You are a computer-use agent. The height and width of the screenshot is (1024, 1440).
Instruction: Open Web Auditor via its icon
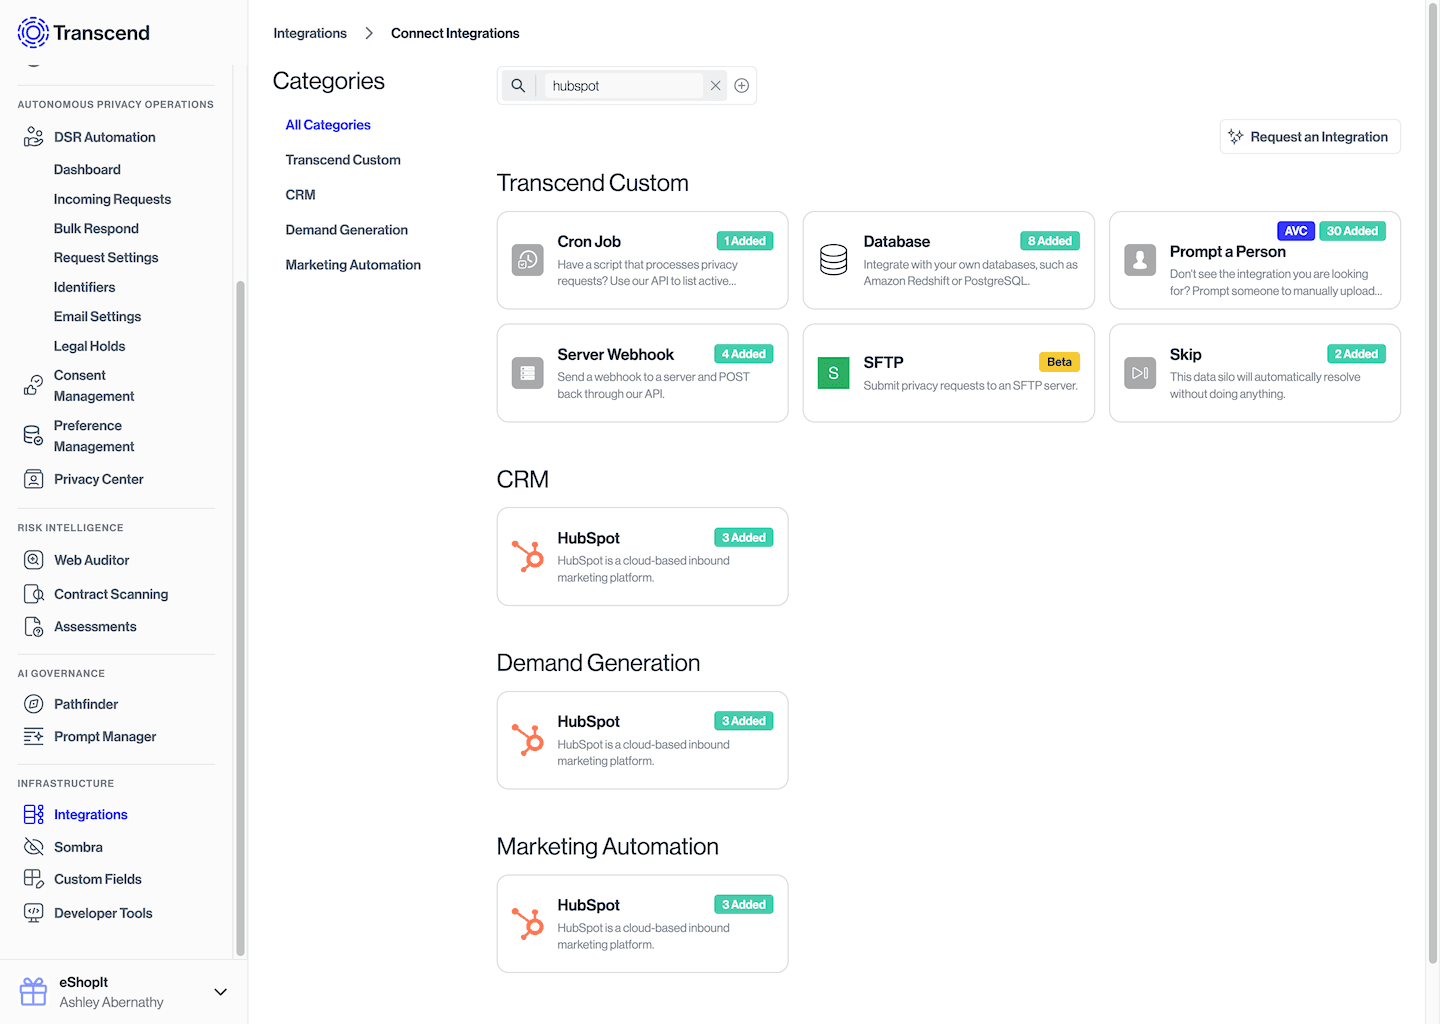33,559
